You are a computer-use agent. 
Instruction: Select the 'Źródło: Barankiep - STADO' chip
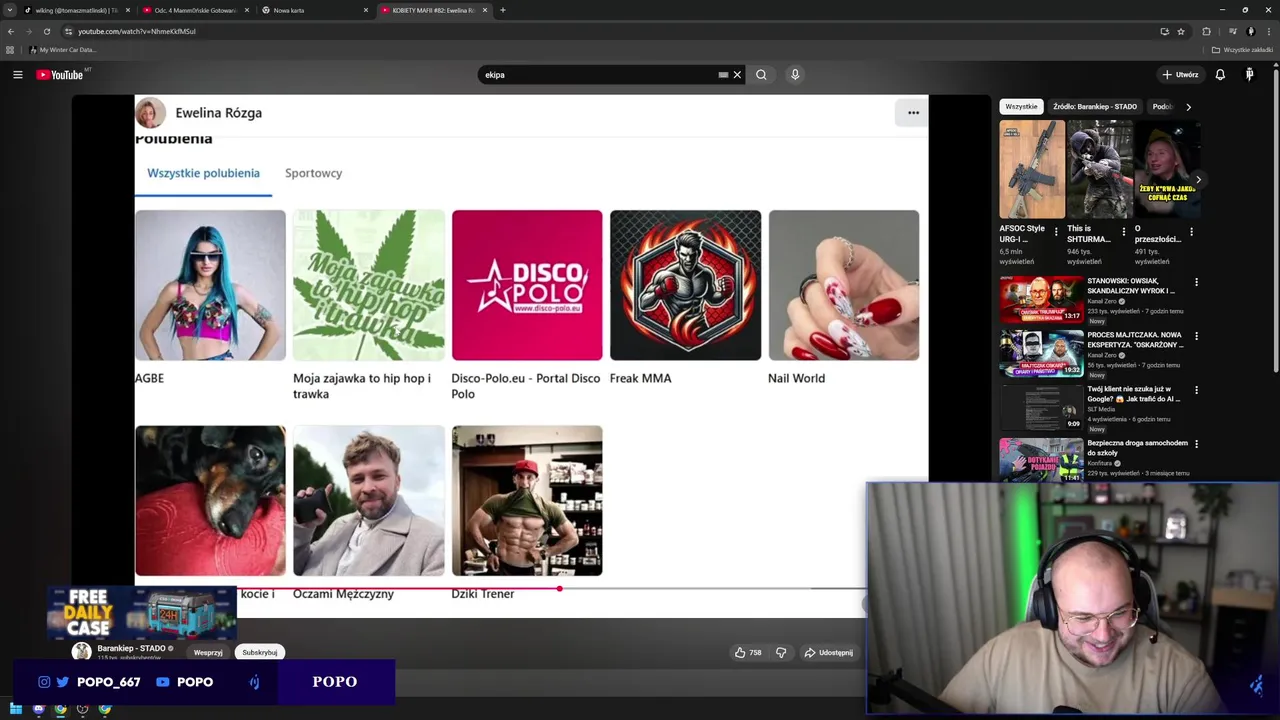click(x=1095, y=106)
